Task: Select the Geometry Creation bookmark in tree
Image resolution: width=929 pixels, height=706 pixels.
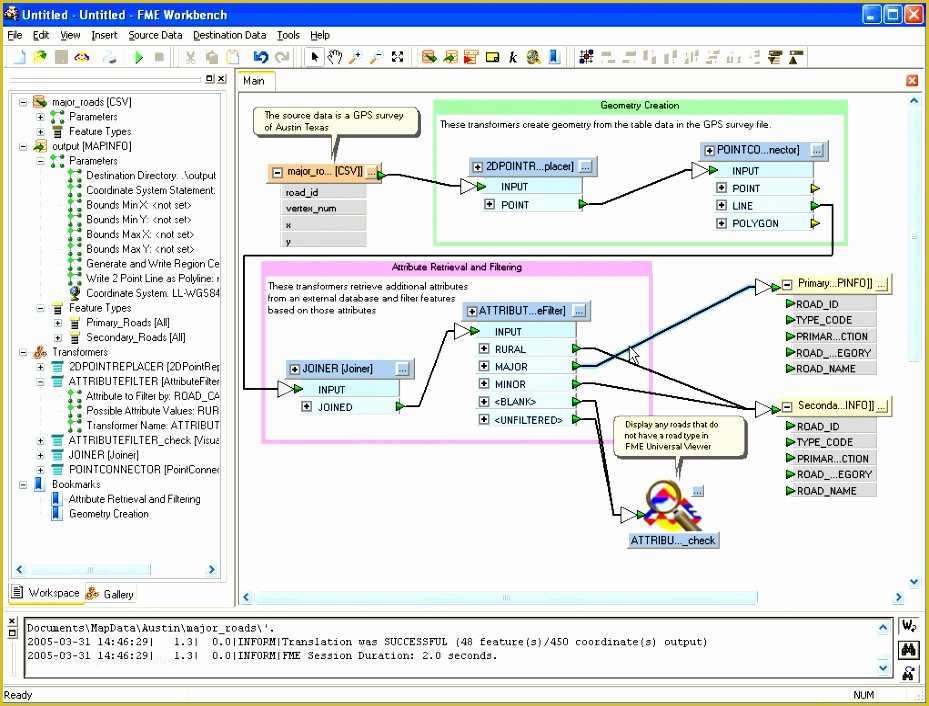Action: click(109, 514)
